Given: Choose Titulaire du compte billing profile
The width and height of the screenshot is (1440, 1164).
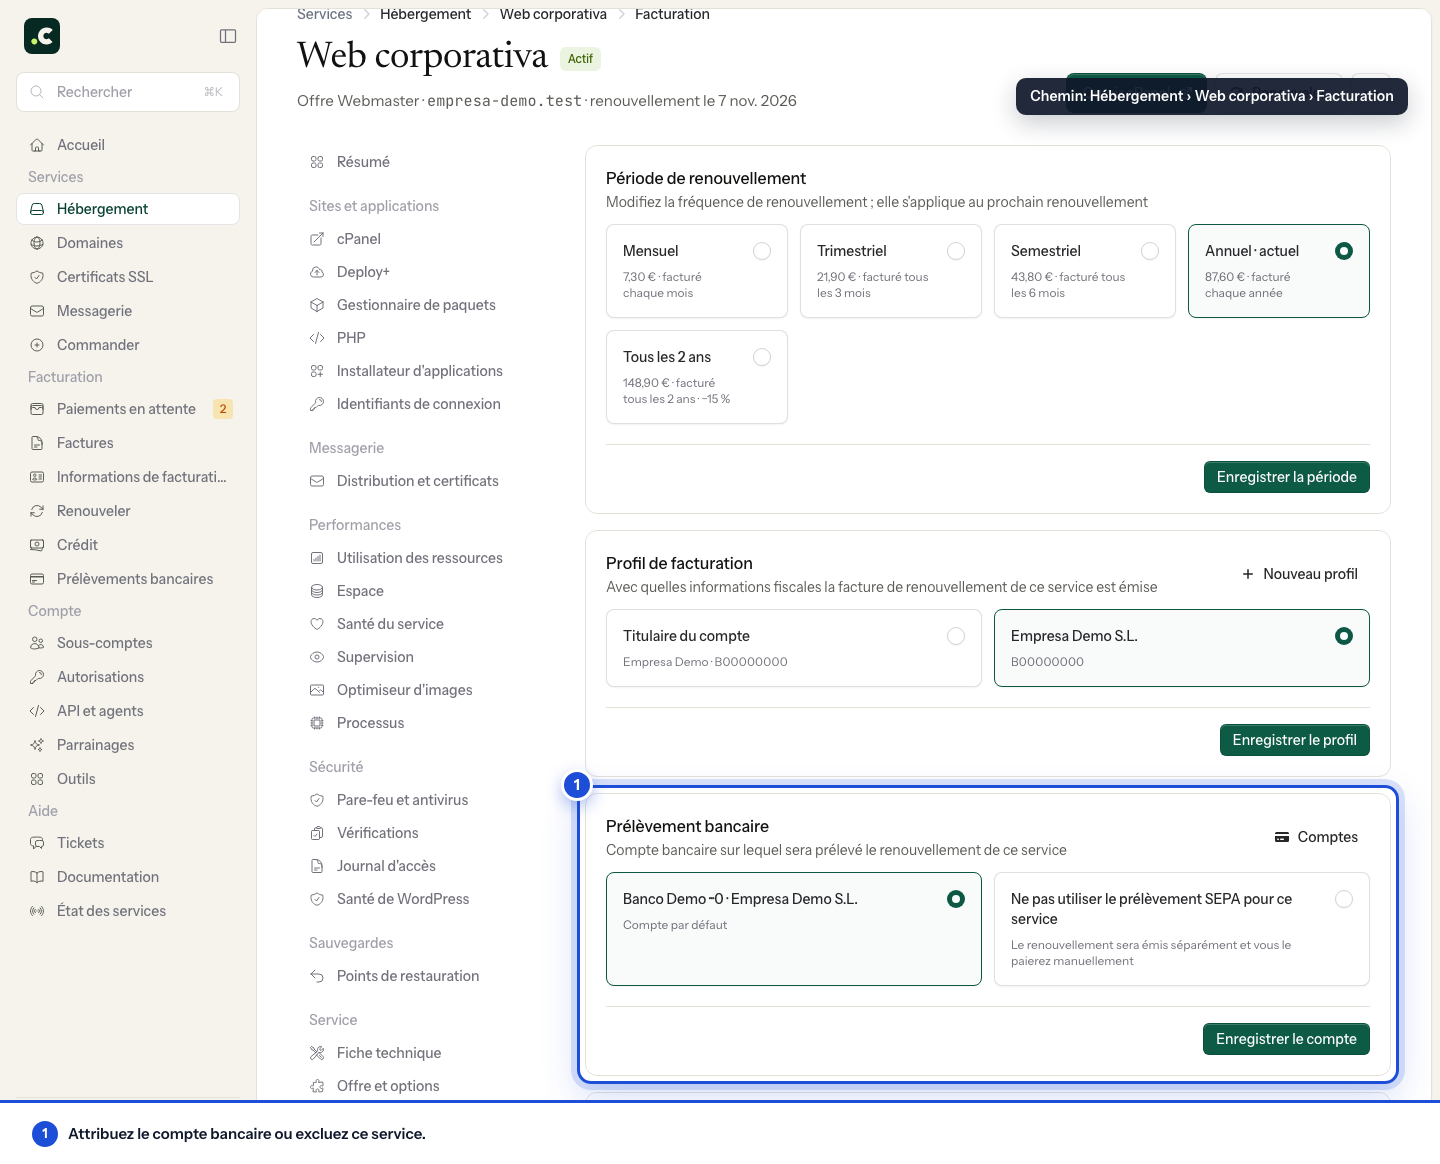Looking at the screenshot, I should 794,648.
